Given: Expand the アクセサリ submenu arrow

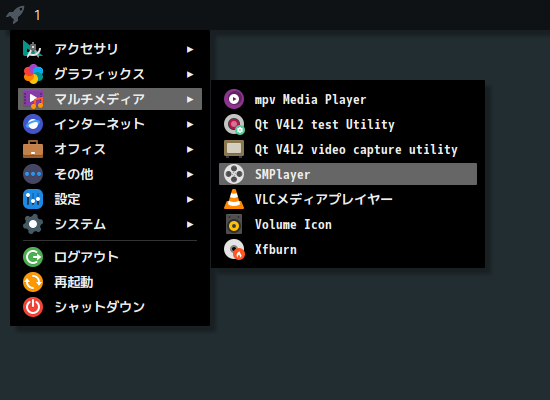Looking at the screenshot, I should click(x=190, y=49).
